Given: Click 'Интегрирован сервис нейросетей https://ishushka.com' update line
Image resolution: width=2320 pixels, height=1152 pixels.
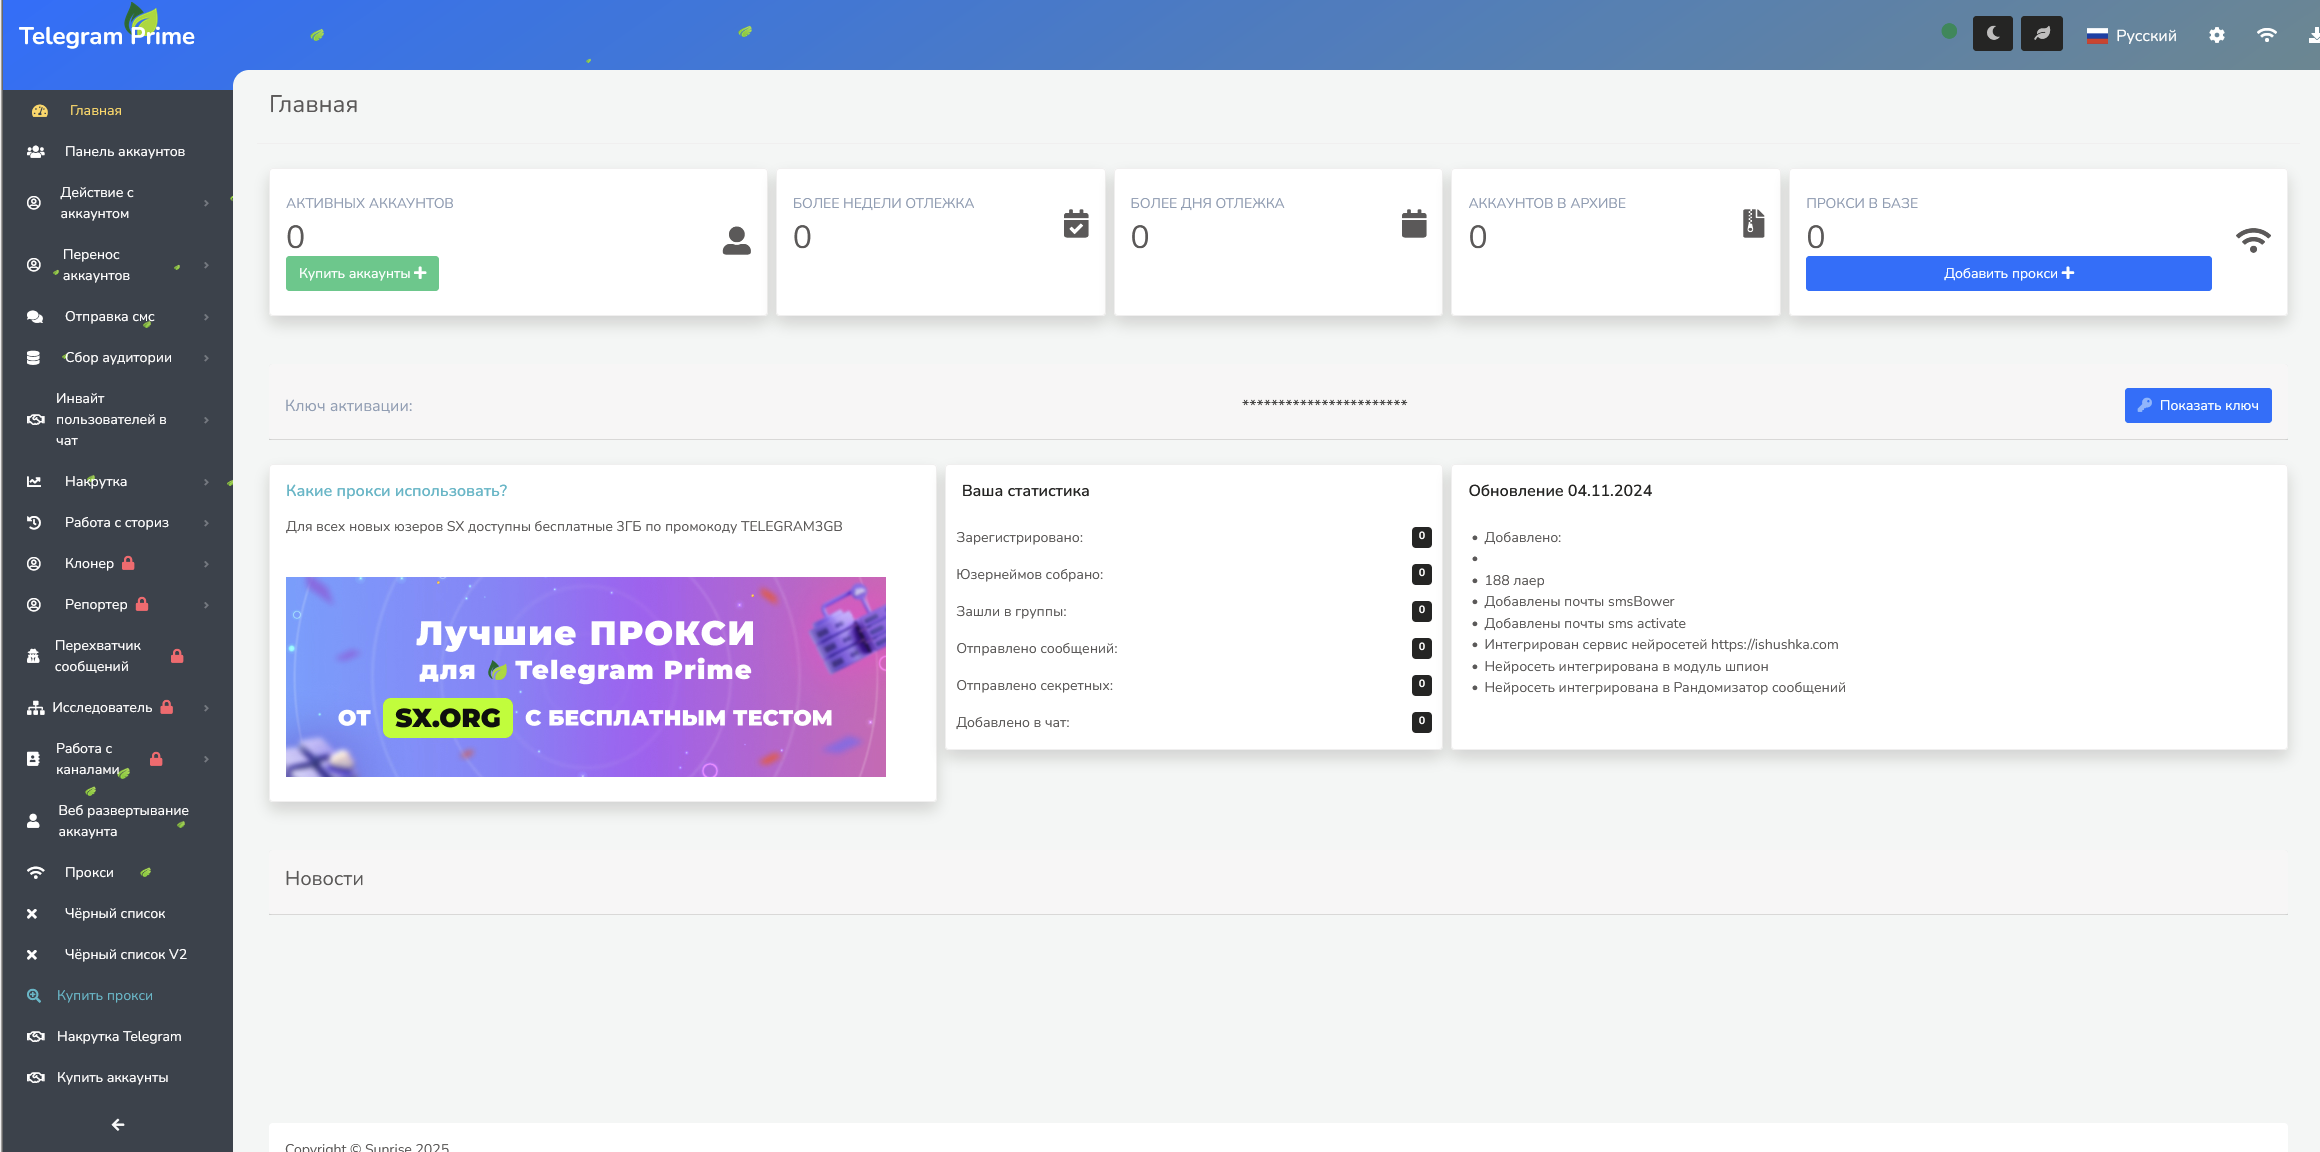Looking at the screenshot, I should click(x=1661, y=645).
